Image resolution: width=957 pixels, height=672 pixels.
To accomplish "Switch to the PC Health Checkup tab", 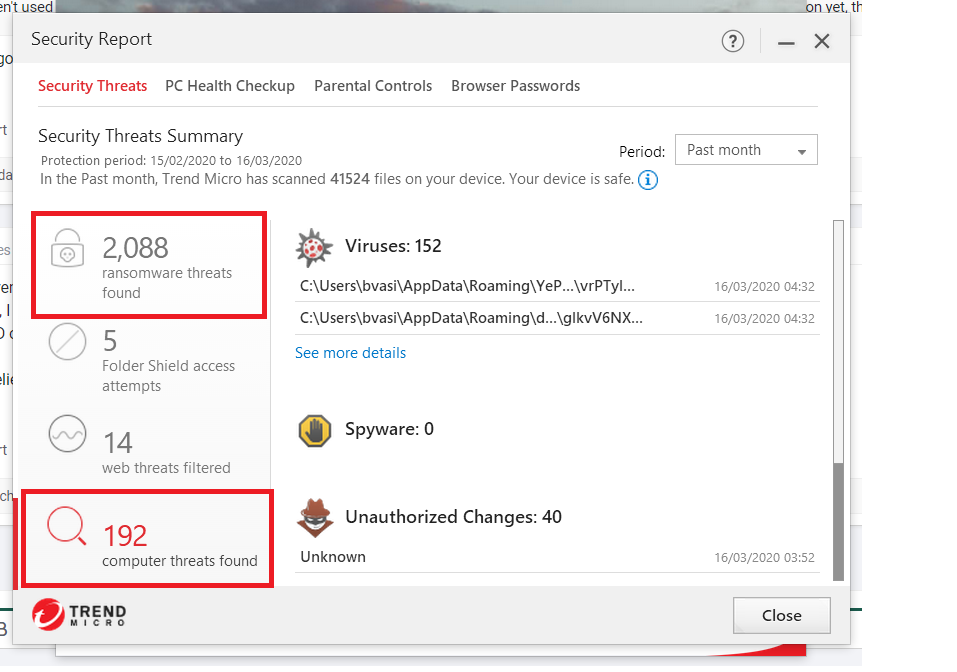I will pos(230,86).
